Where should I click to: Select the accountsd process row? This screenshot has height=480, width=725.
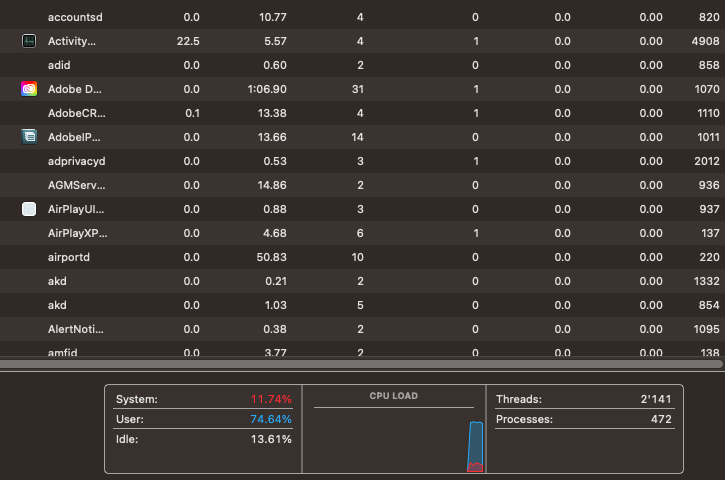(362, 17)
